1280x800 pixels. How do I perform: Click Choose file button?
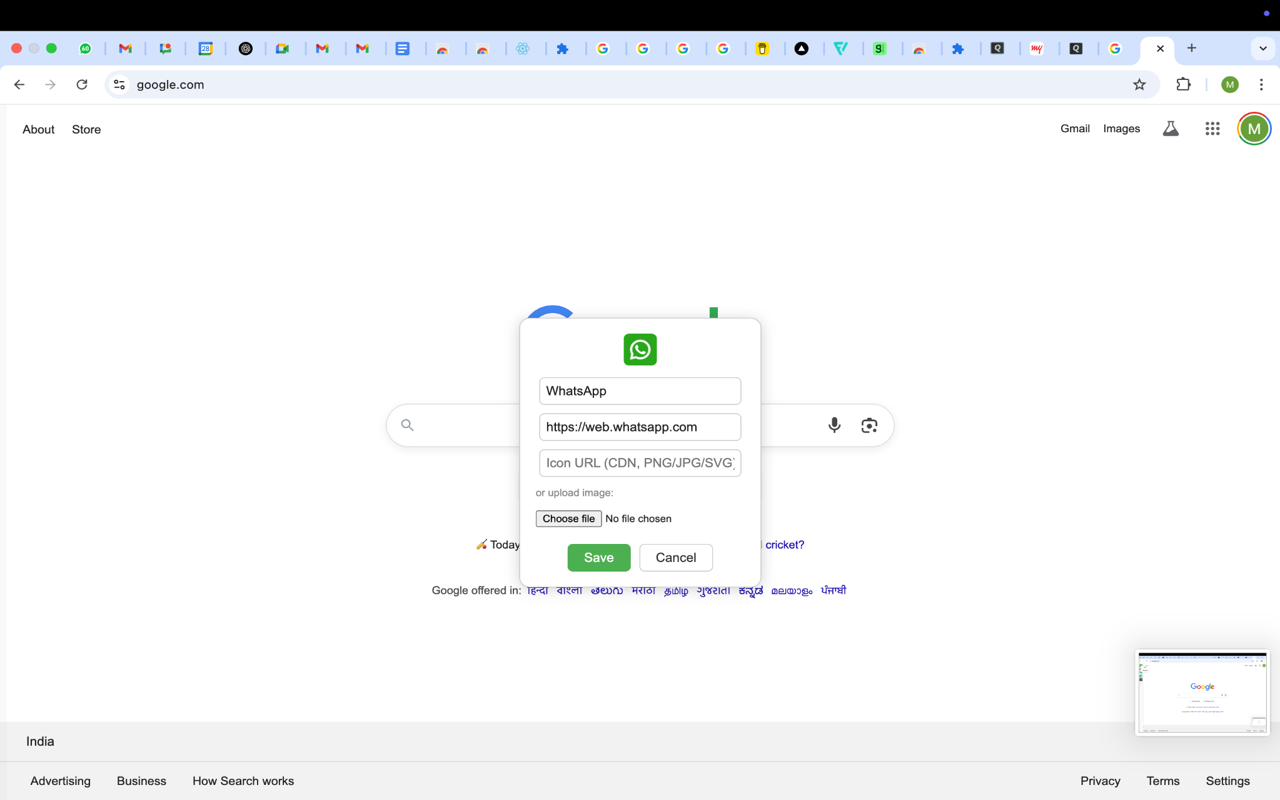point(568,519)
